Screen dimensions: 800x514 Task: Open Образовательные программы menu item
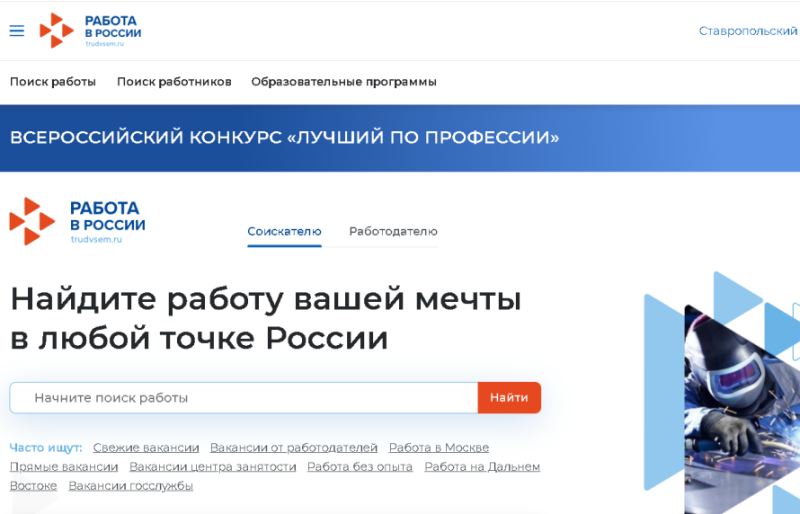(344, 82)
